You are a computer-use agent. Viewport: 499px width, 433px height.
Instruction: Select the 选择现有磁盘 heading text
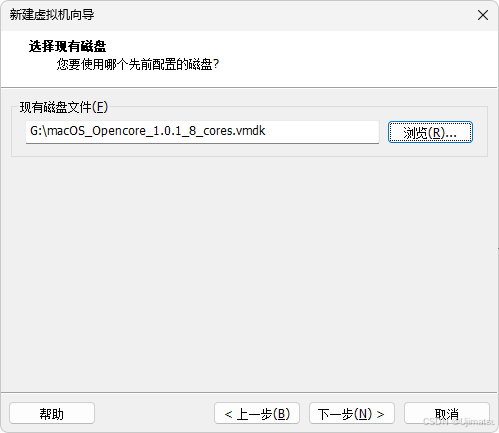point(67,46)
